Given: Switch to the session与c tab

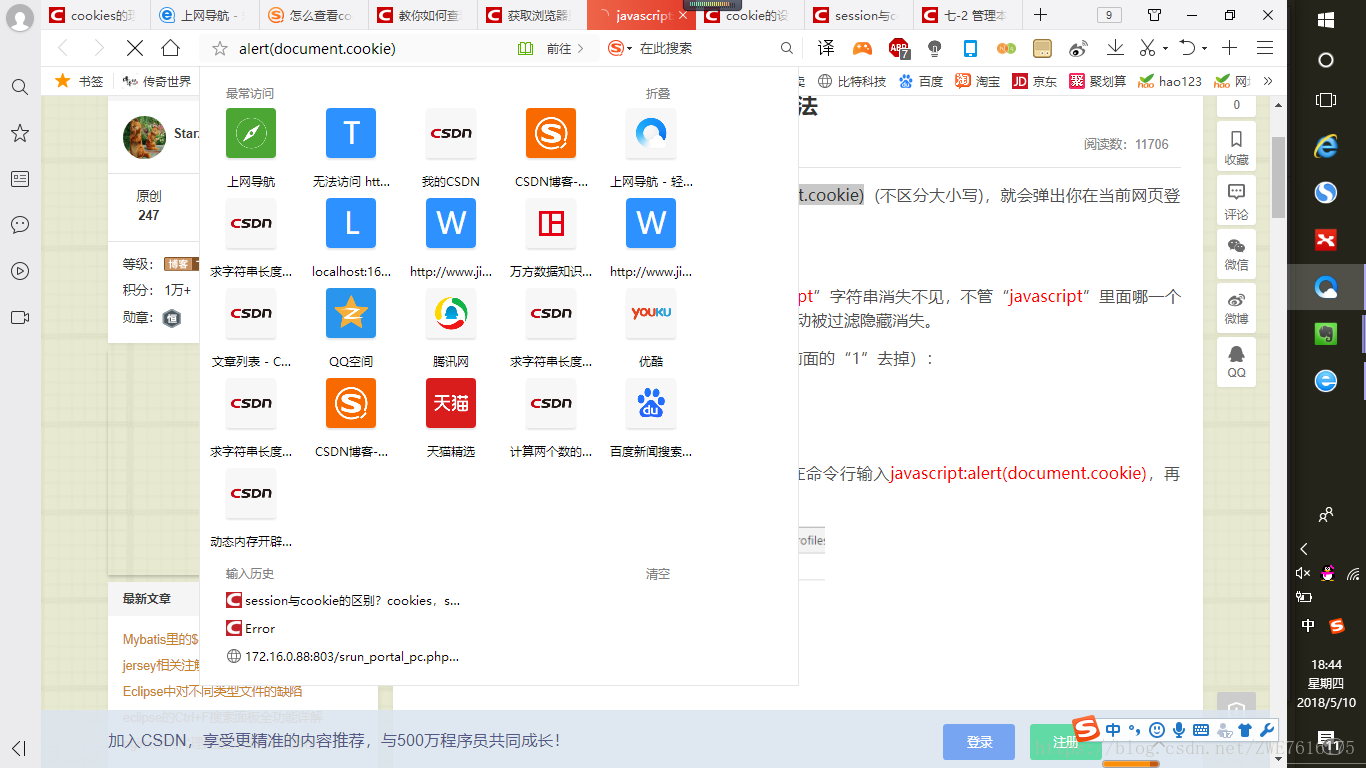Looking at the screenshot, I should [x=858, y=15].
